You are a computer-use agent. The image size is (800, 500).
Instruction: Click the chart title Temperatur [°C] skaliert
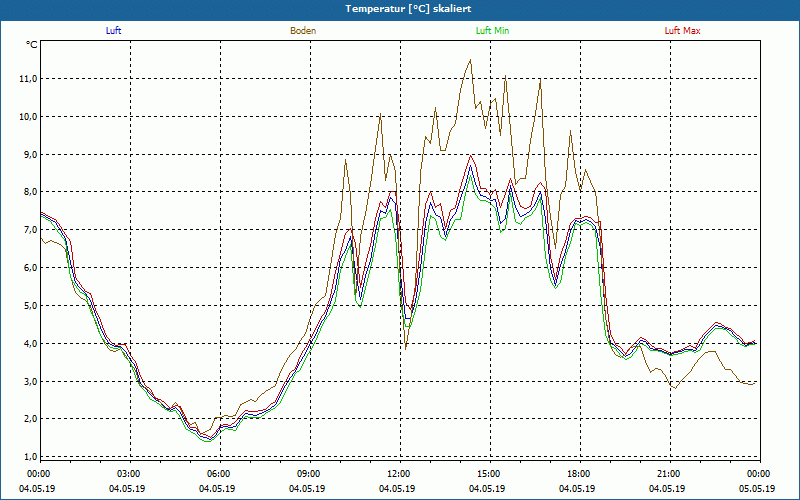pos(408,9)
